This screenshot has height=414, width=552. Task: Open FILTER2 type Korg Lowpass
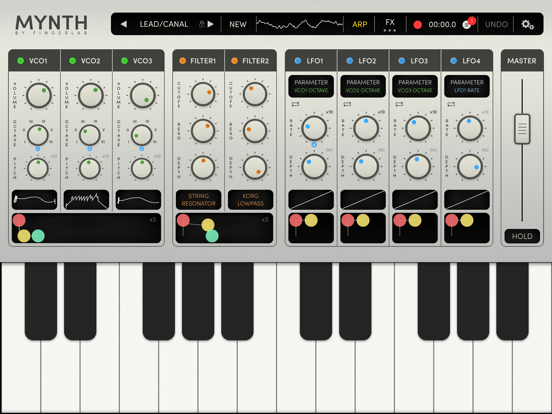click(x=250, y=200)
